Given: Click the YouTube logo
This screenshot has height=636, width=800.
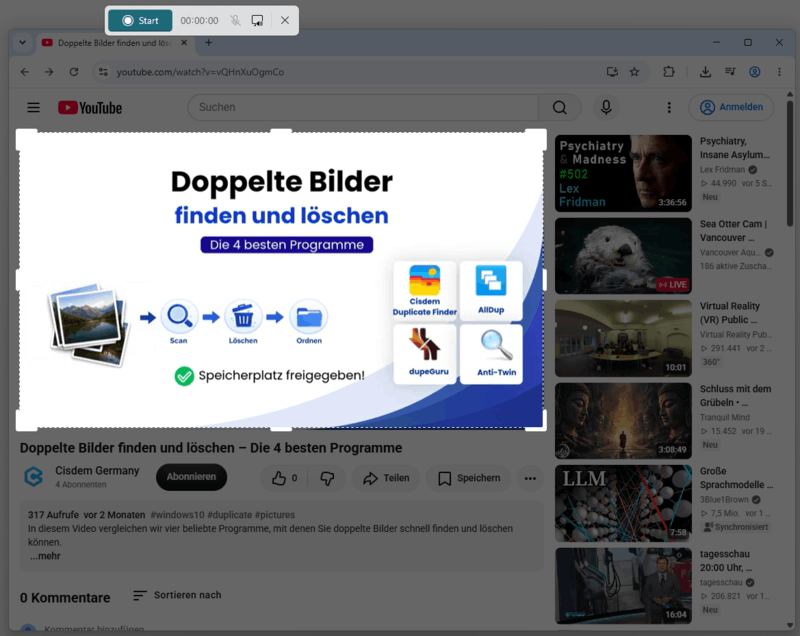Looking at the screenshot, I should click(x=90, y=108).
